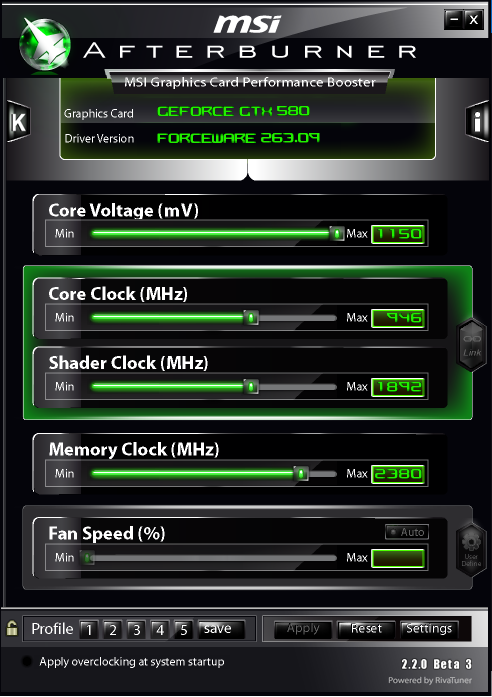Open the Settings dialog

pyautogui.click(x=429, y=629)
